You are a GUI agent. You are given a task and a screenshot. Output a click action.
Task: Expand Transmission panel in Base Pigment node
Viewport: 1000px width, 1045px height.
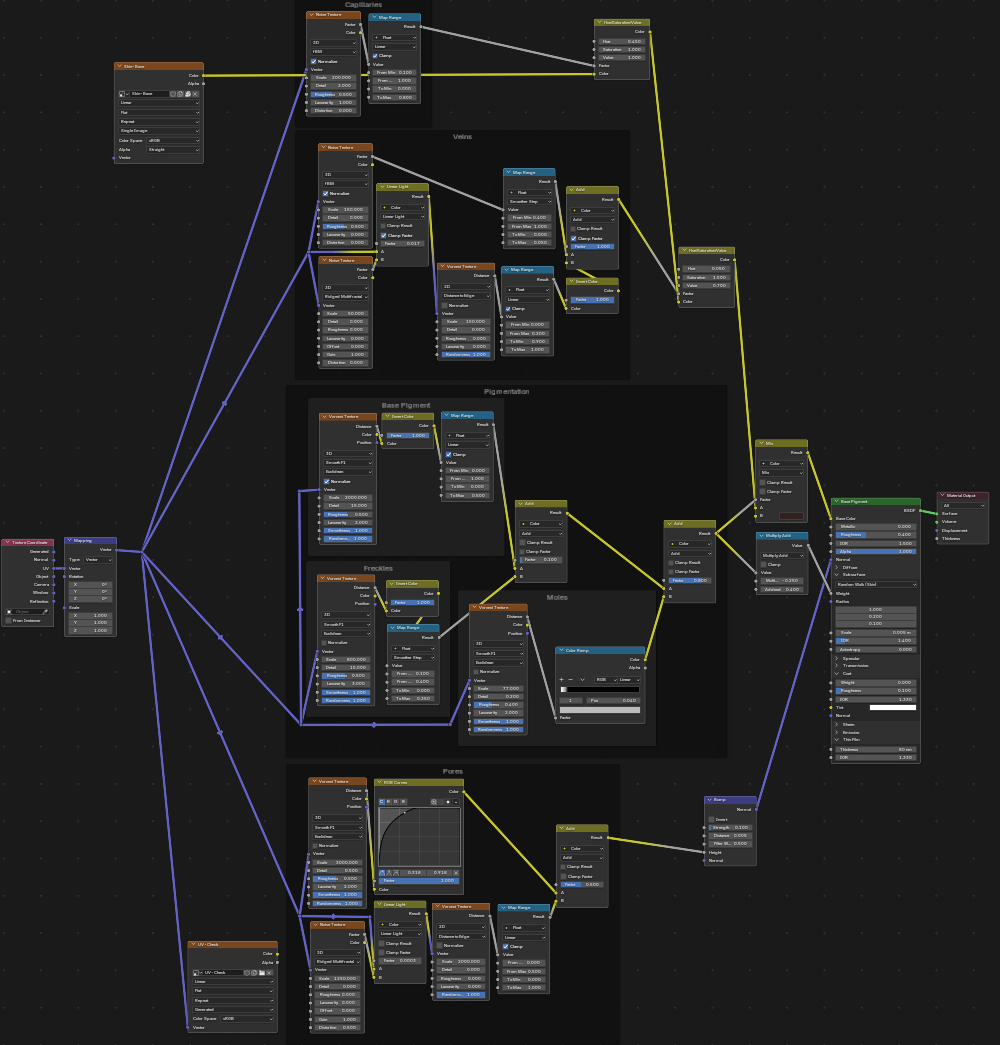coord(837,666)
